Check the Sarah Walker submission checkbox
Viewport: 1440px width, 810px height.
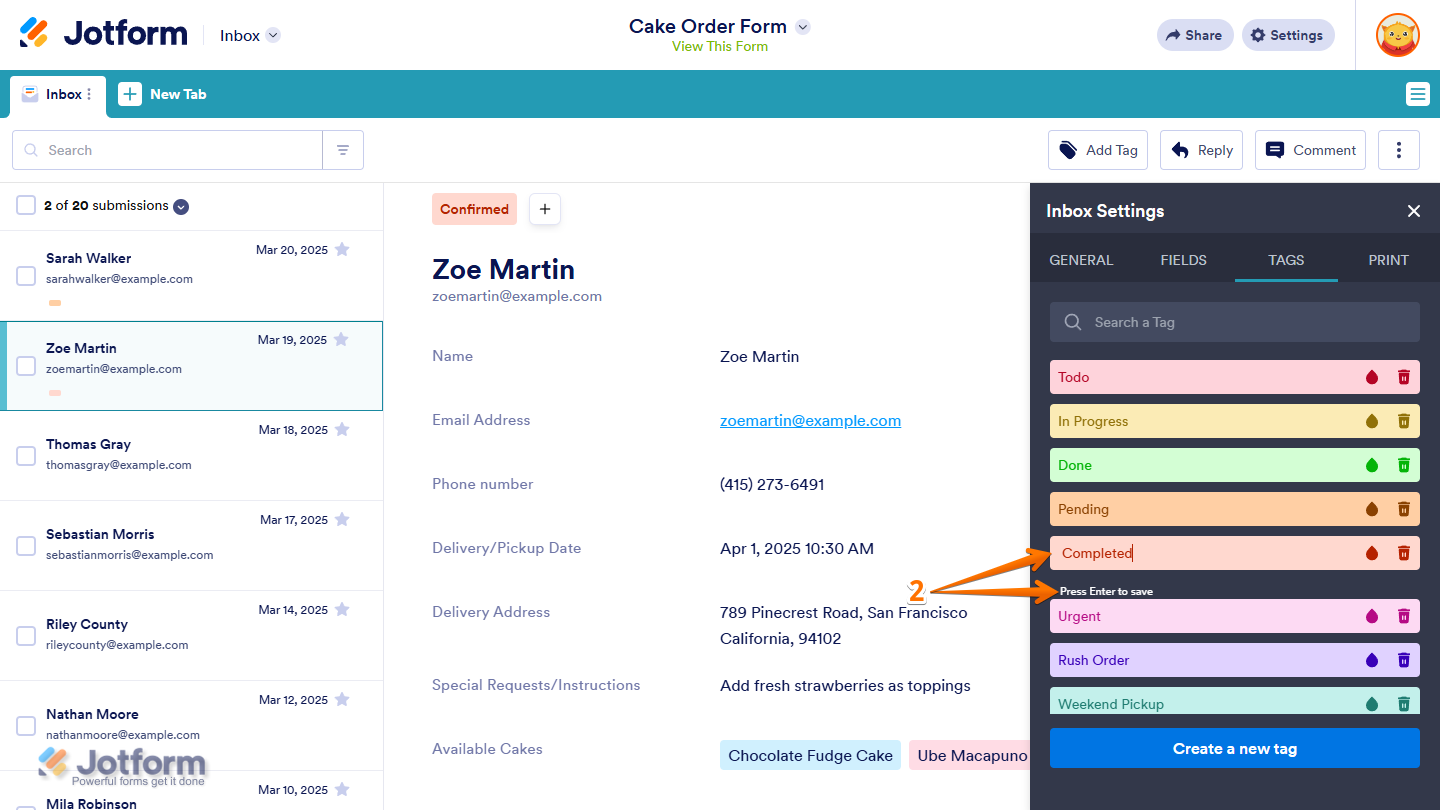[x=26, y=276]
